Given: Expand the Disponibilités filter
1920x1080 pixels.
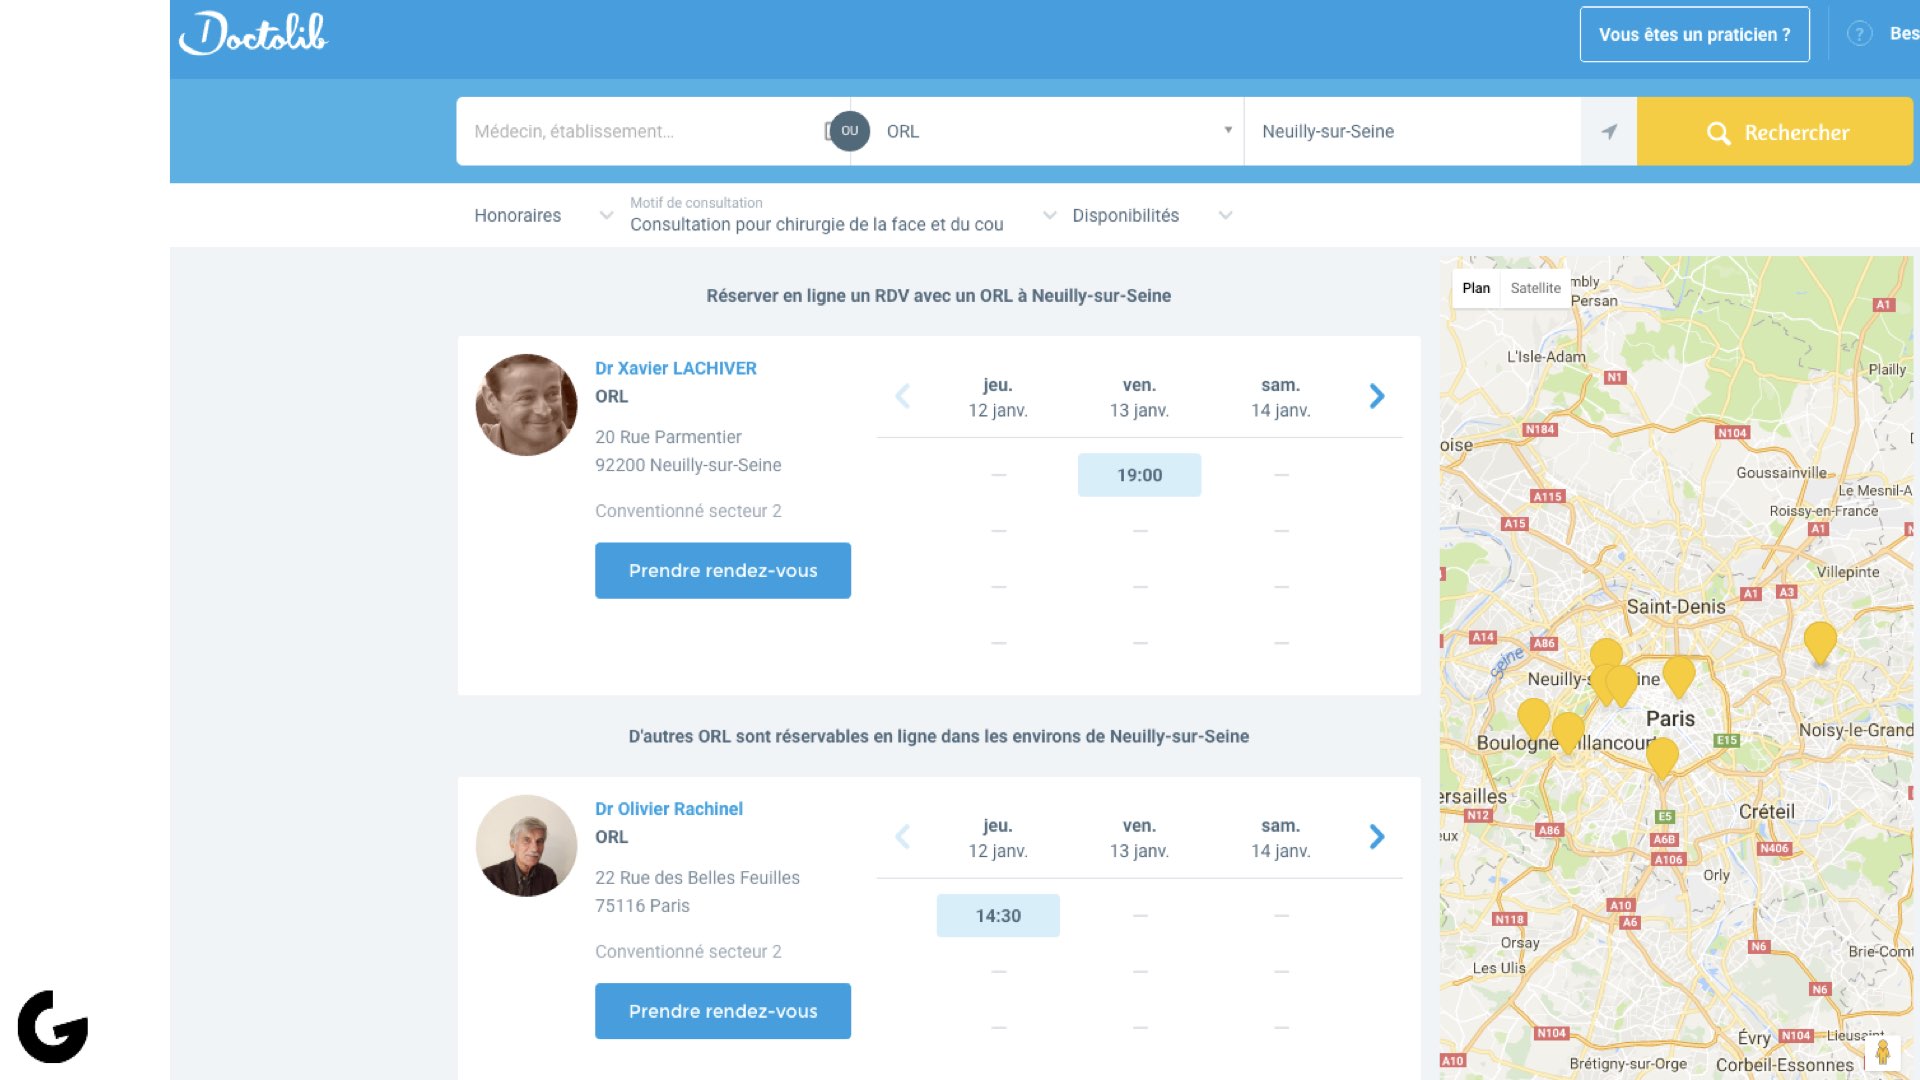Looking at the screenshot, I should [1151, 215].
